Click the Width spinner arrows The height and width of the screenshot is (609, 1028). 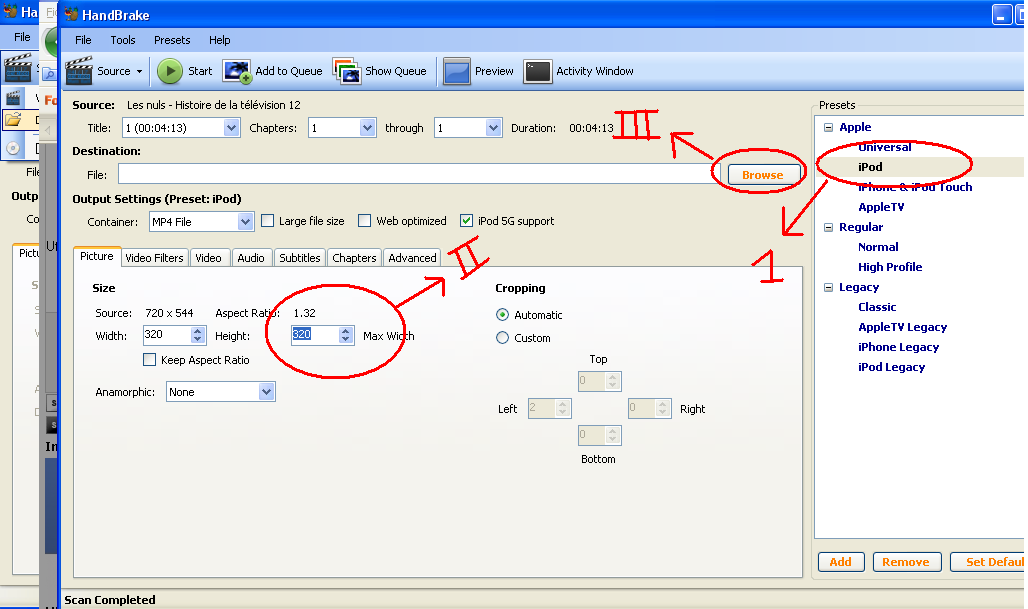pos(198,336)
